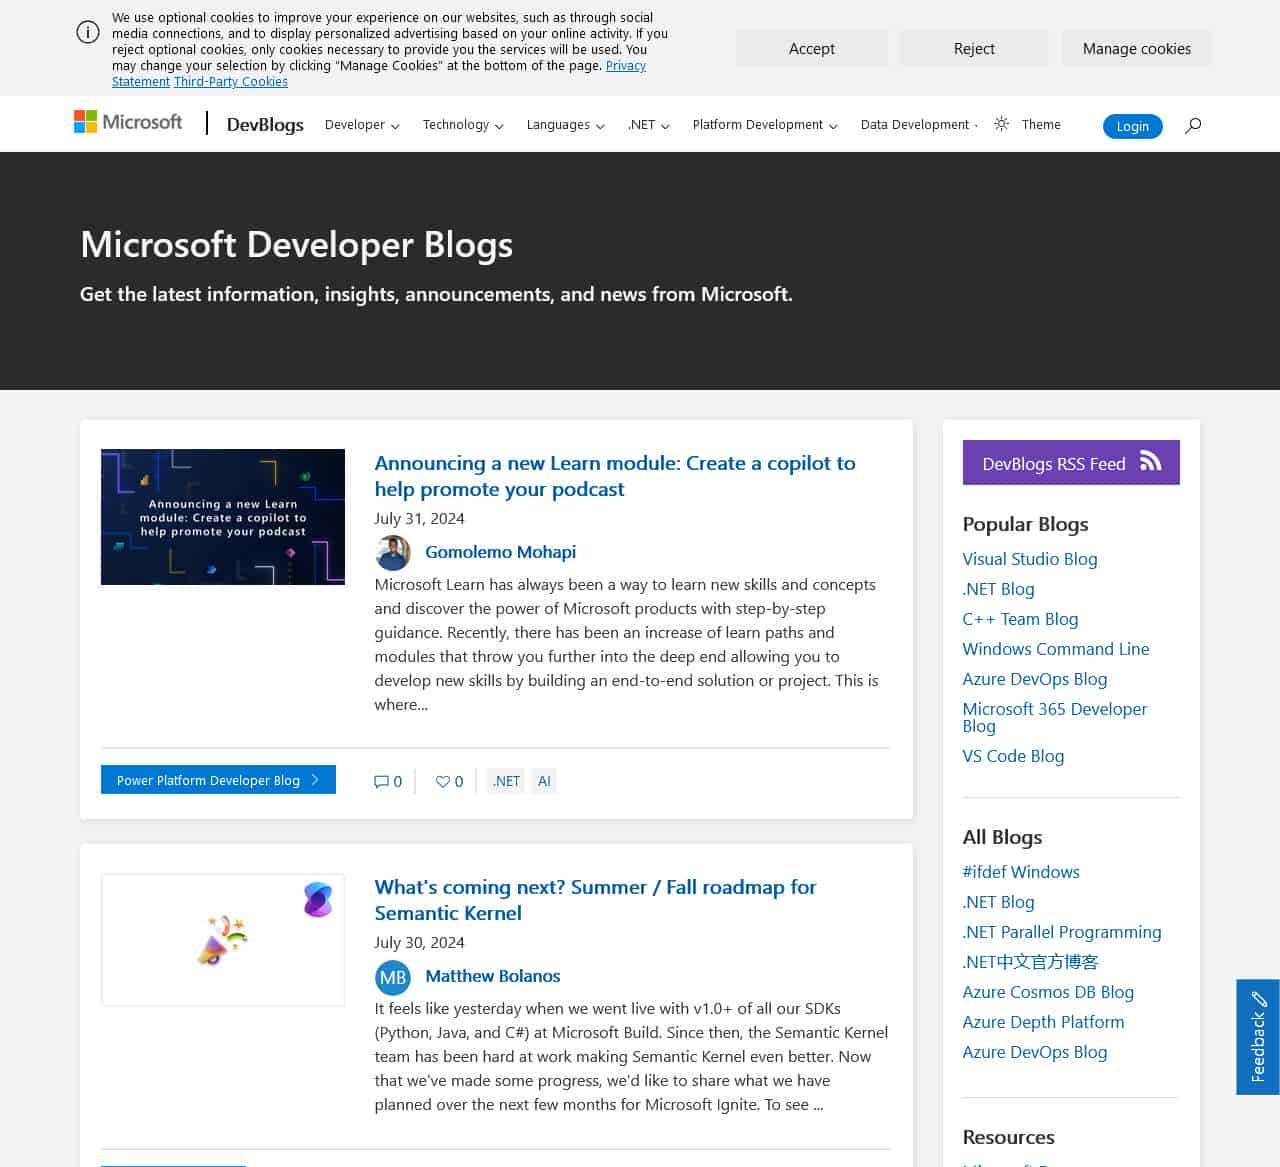Screen dimensions: 1280x1167
Task: Open VS Code Blog link
Action: click(x=1013, y=756)
